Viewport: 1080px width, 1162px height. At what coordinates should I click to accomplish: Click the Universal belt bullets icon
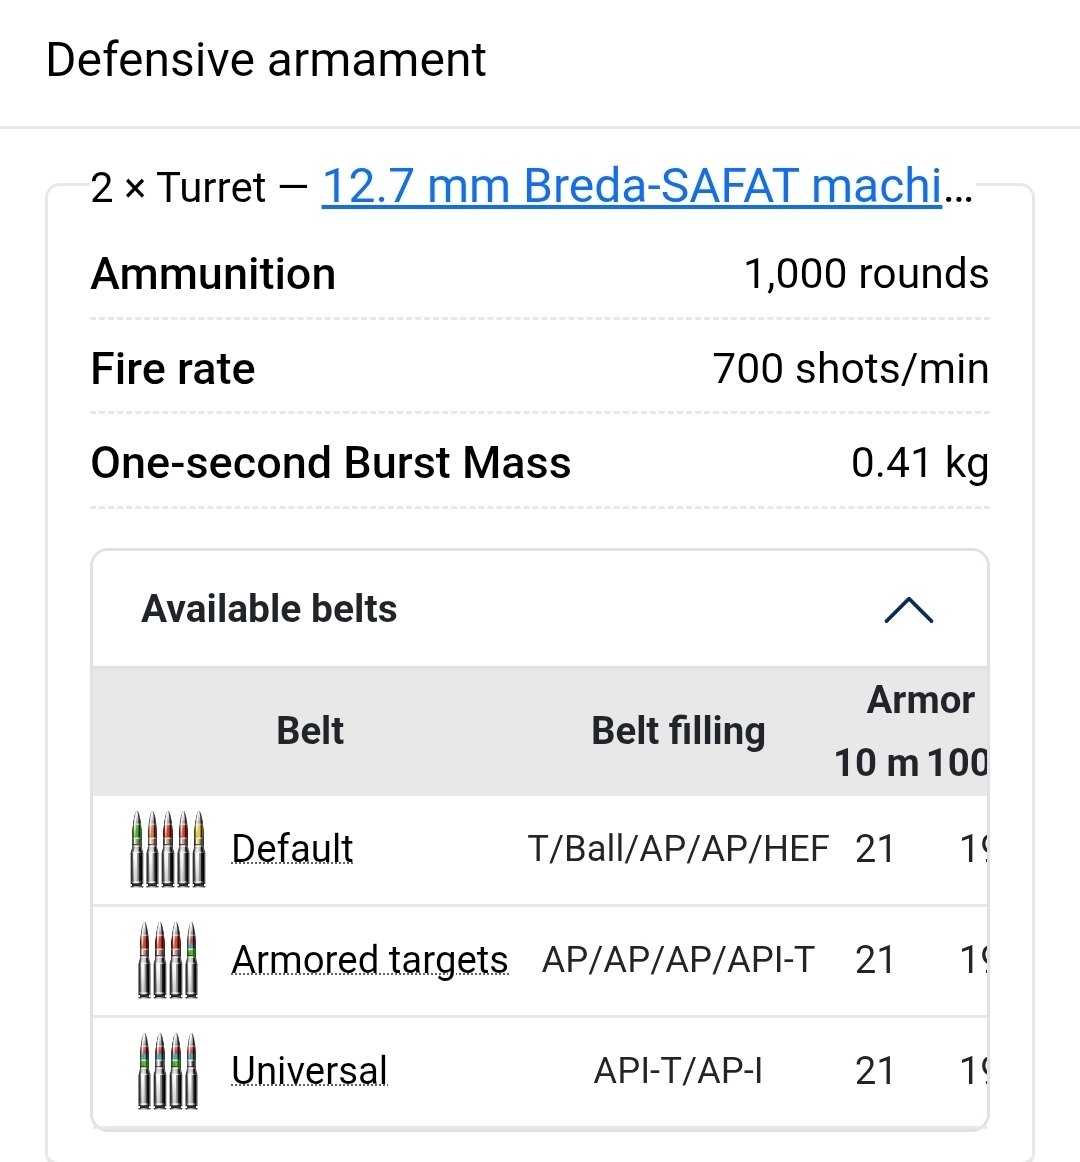pos(168,1071)
